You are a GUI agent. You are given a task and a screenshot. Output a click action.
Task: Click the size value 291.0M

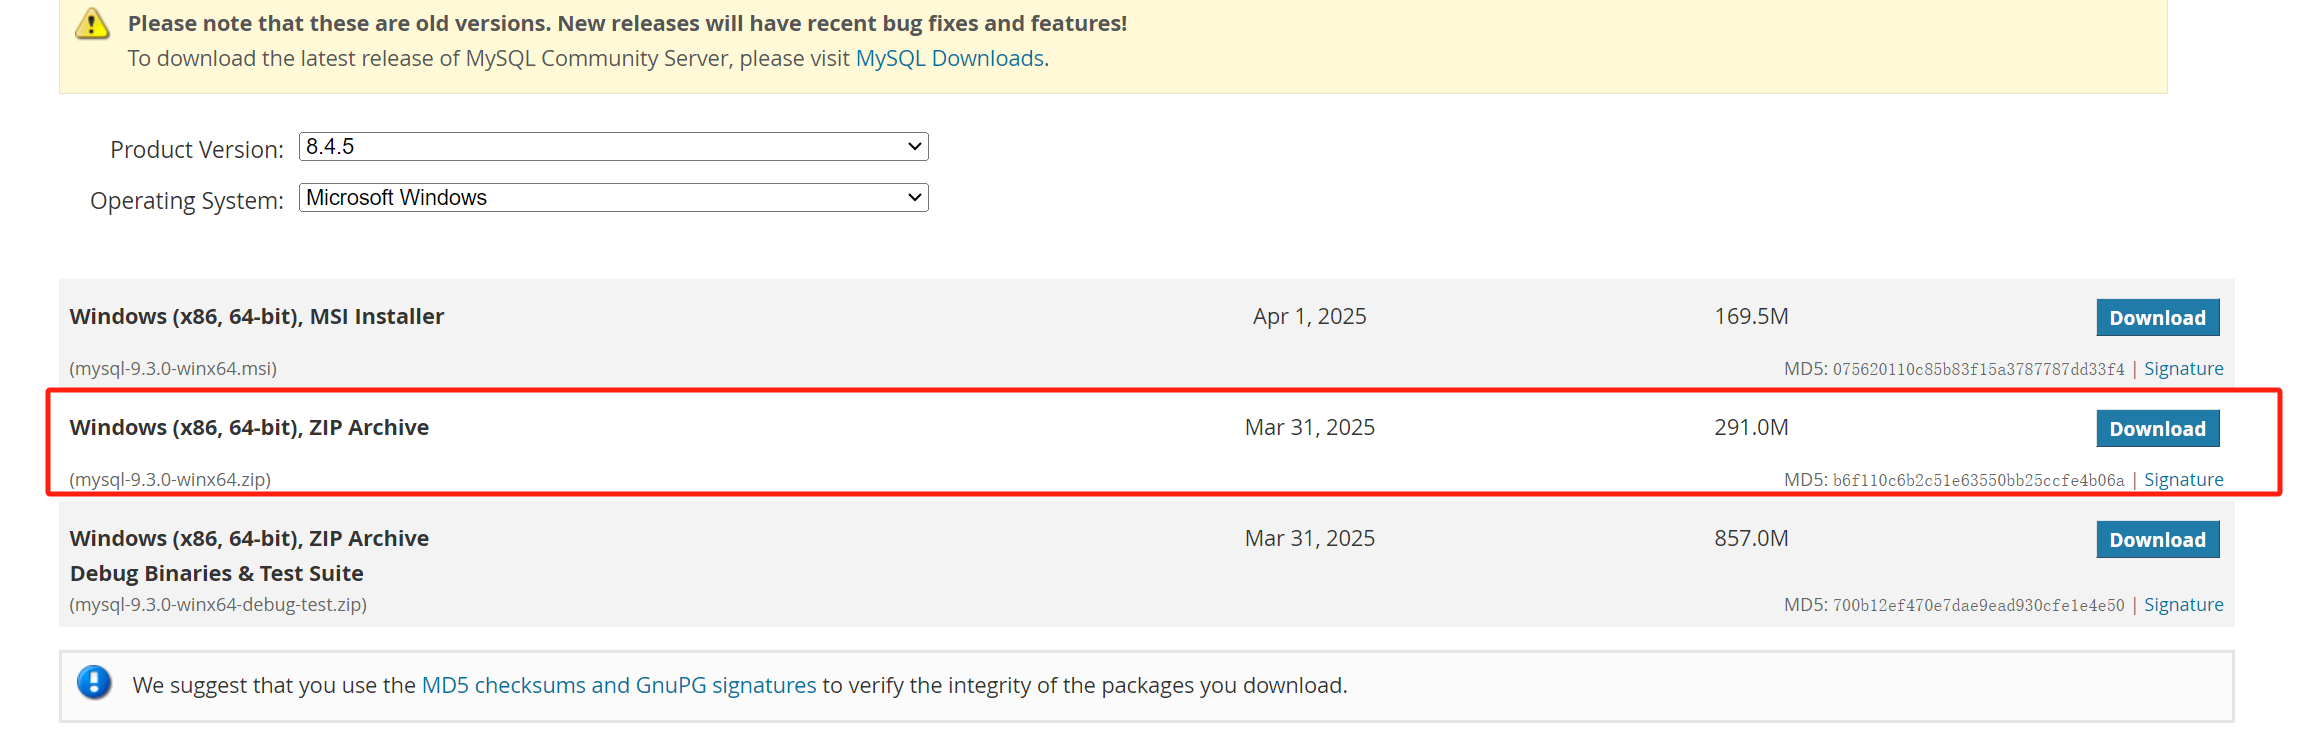pos(1752,427)
